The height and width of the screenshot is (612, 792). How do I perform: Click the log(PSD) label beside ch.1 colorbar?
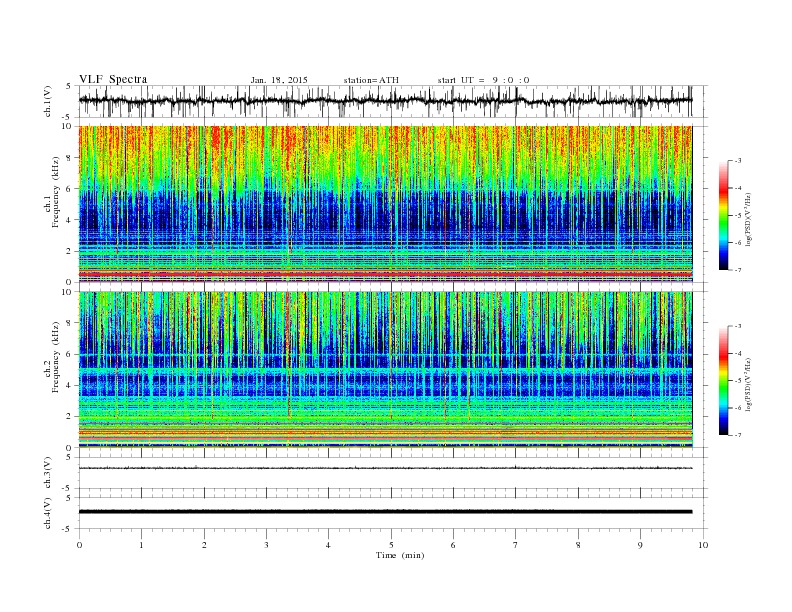(x=748, y=220)
